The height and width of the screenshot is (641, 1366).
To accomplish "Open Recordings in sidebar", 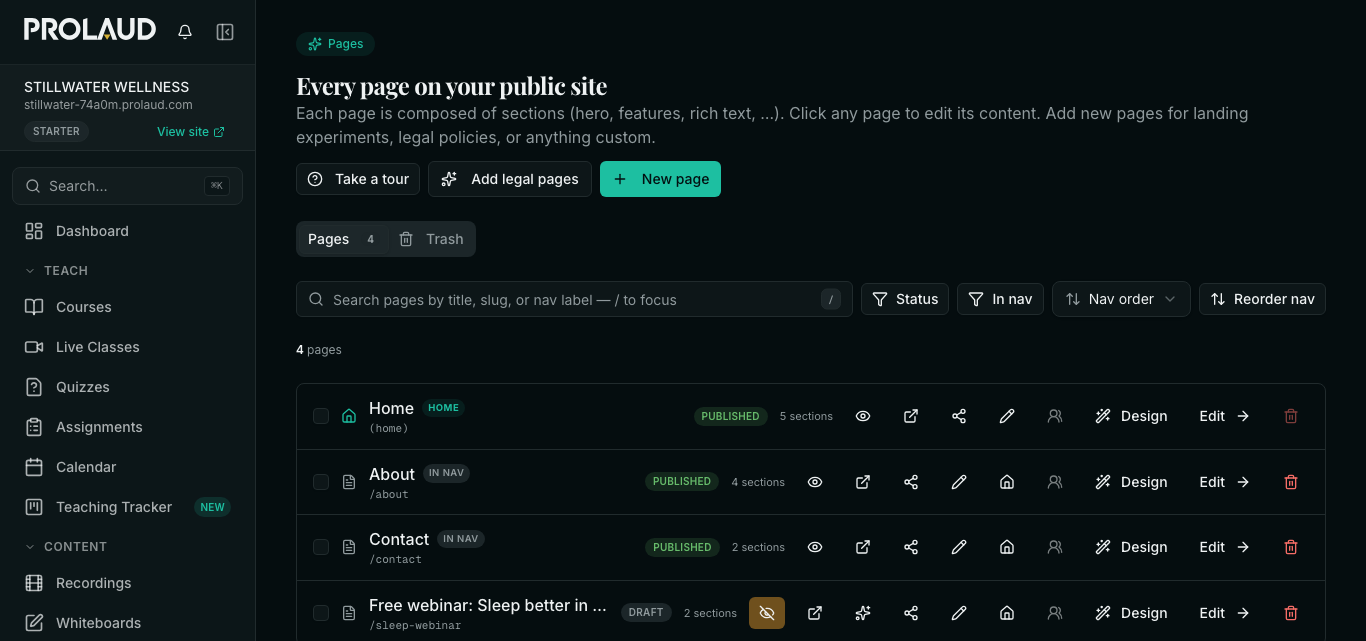I will 128,583.
